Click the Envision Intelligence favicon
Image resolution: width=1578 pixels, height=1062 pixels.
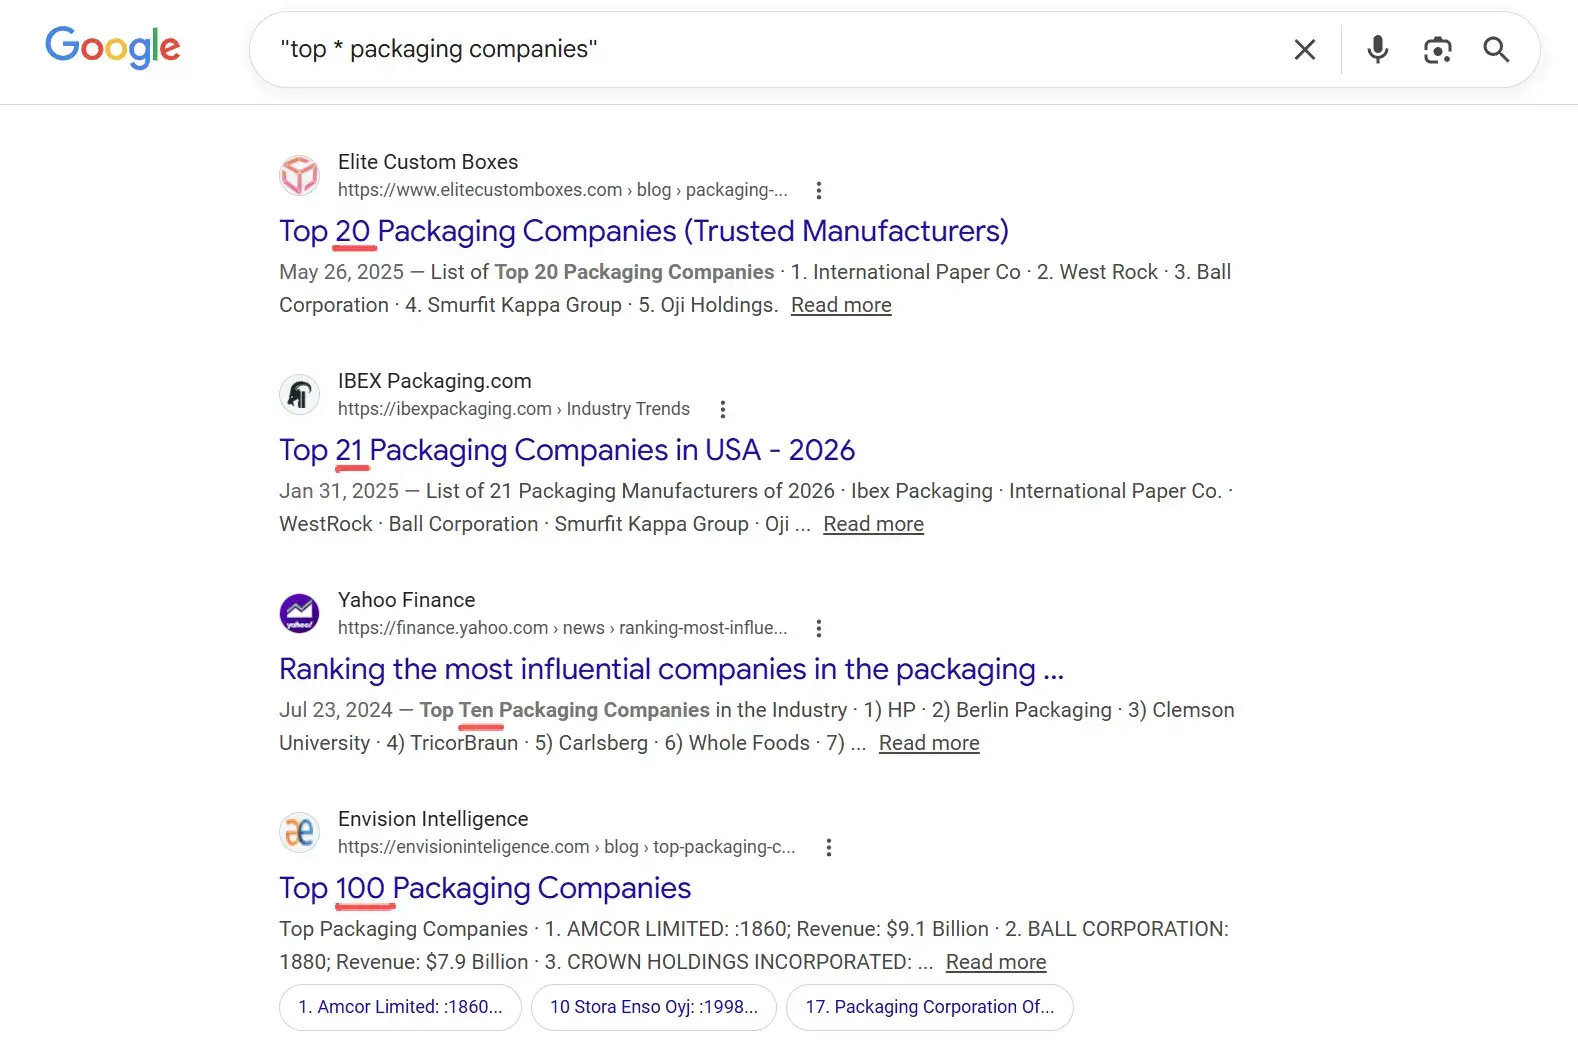click(x=299, y=832)
